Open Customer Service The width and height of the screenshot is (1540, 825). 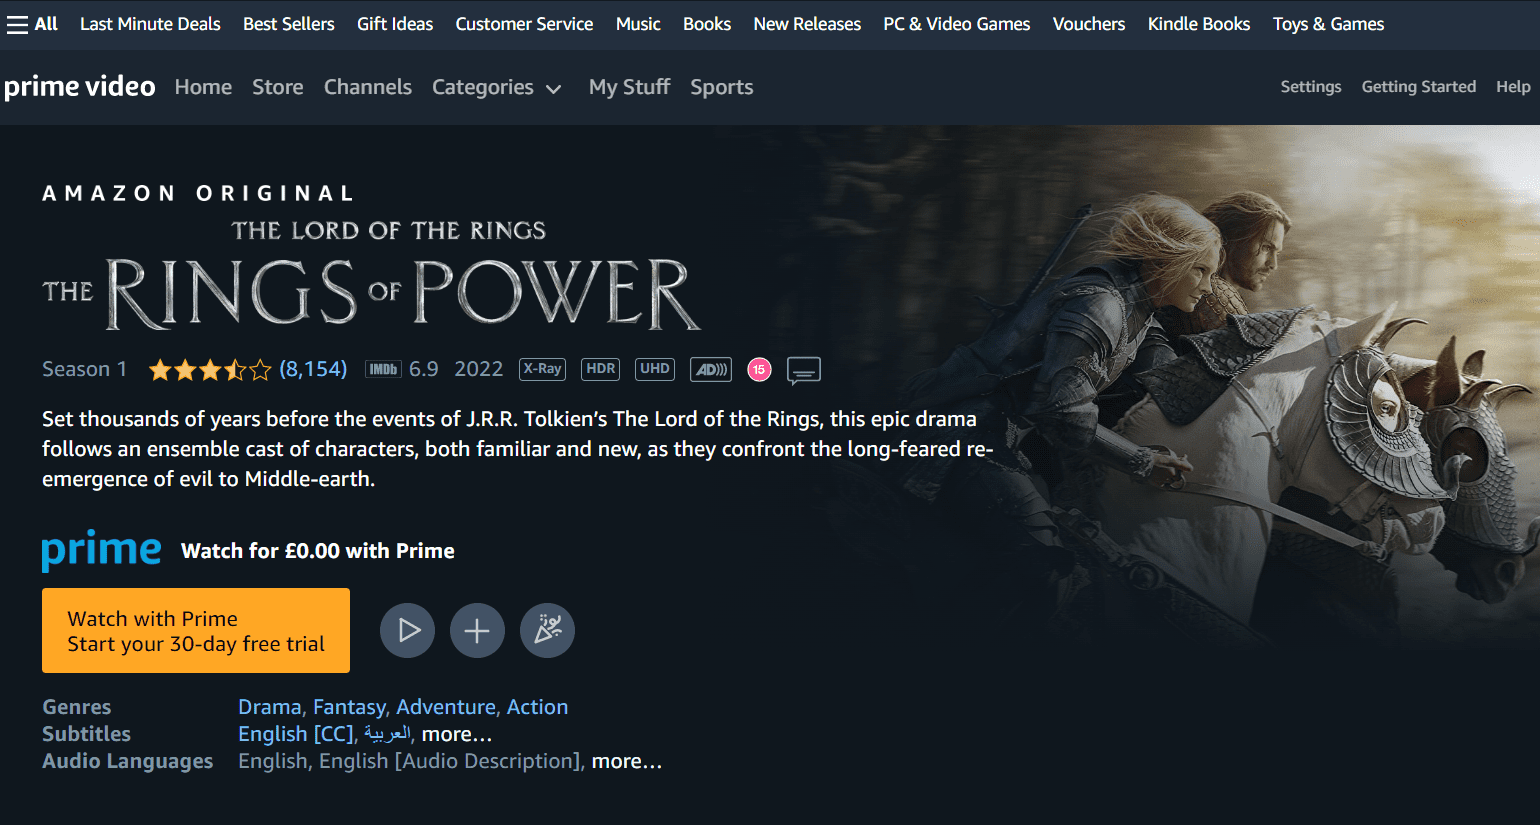click(x=524, y=24)
